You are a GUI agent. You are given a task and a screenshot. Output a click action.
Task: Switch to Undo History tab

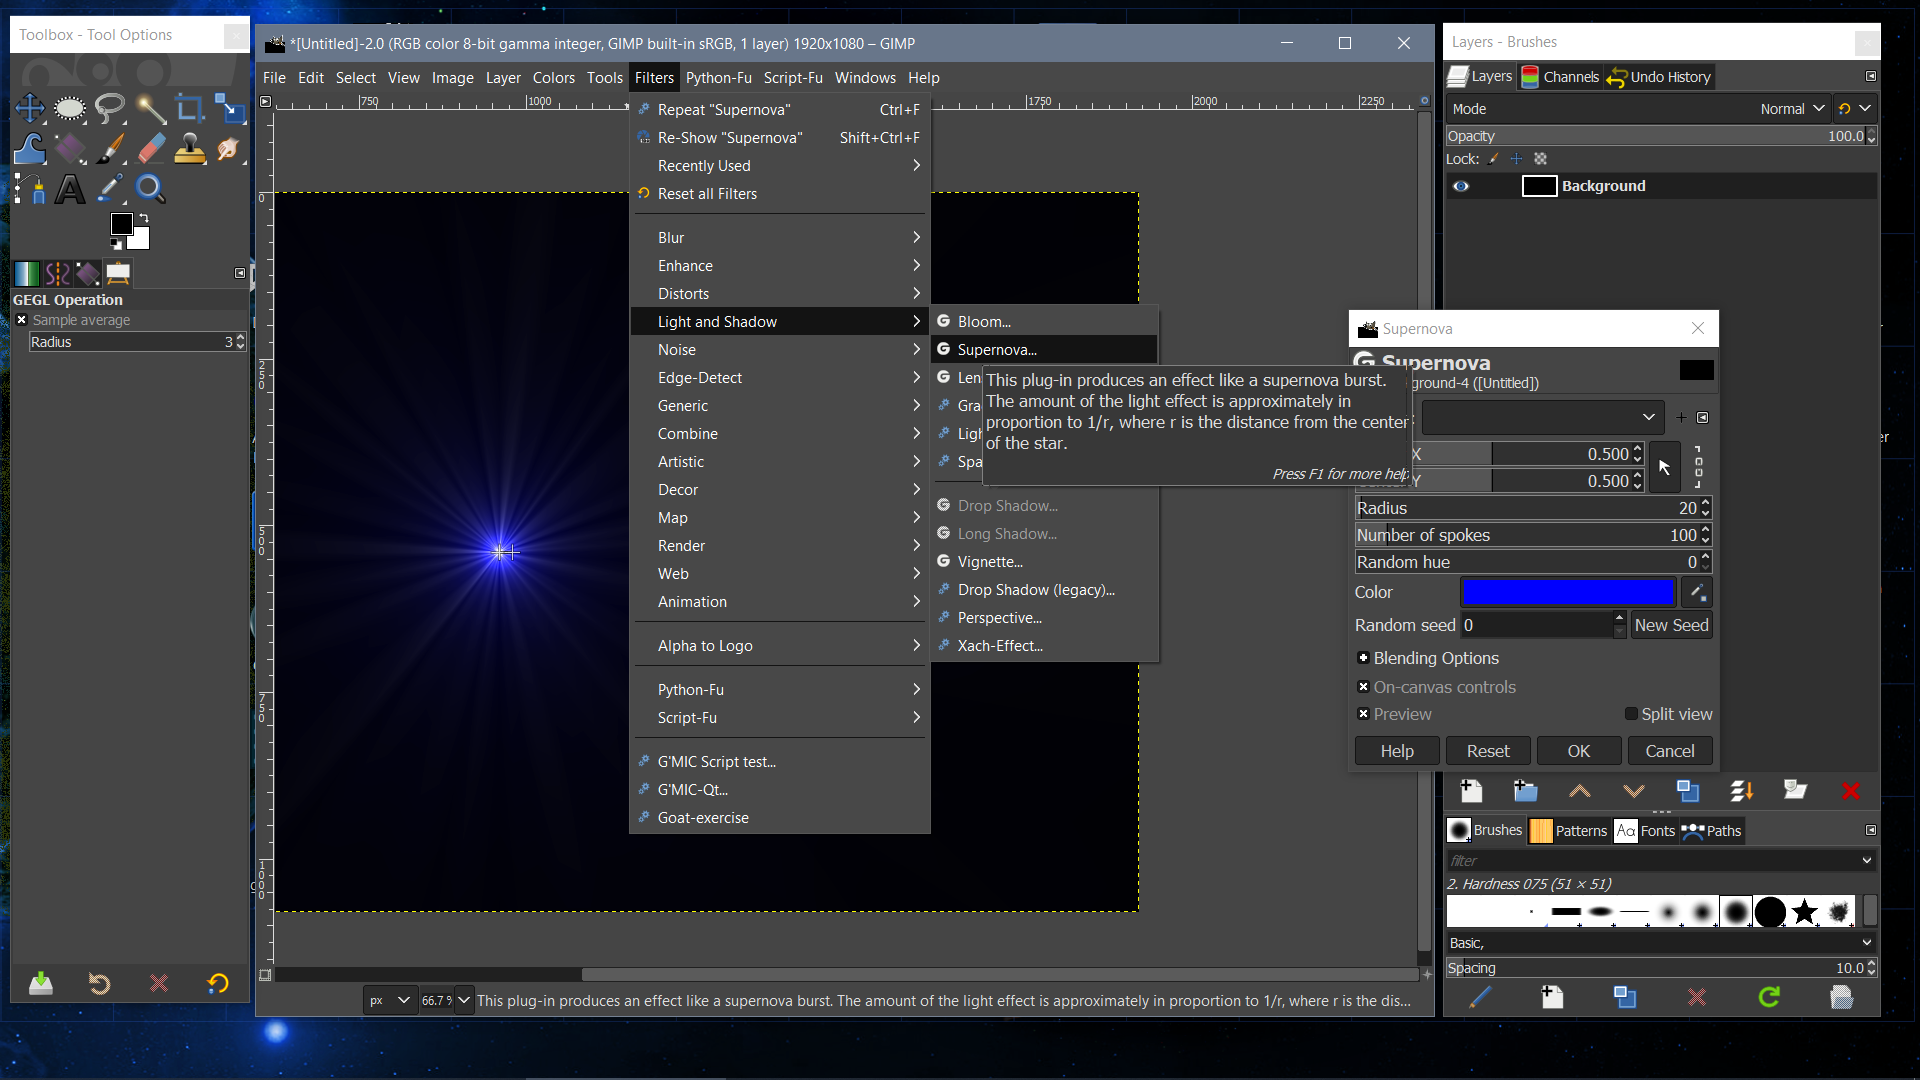tap(1660, 77)
